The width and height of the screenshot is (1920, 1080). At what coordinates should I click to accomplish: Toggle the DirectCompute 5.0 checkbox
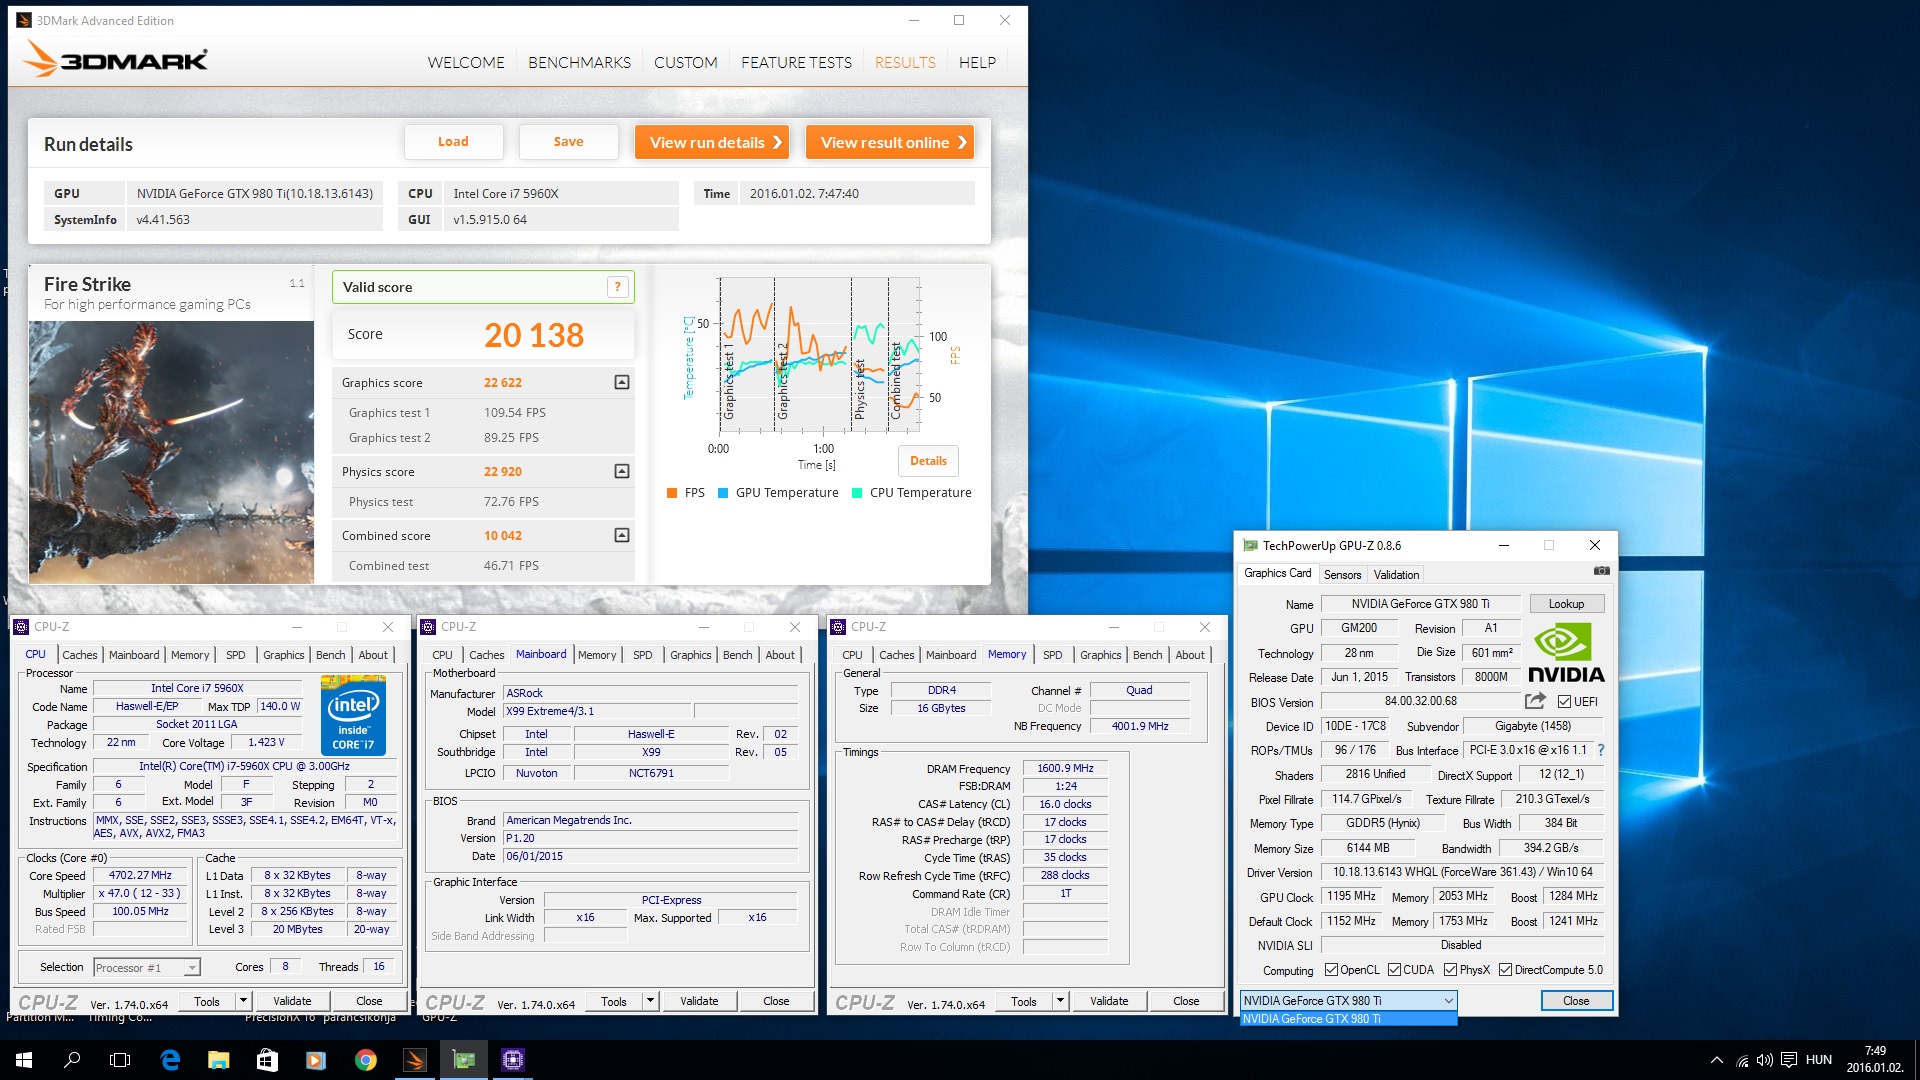1505,970
